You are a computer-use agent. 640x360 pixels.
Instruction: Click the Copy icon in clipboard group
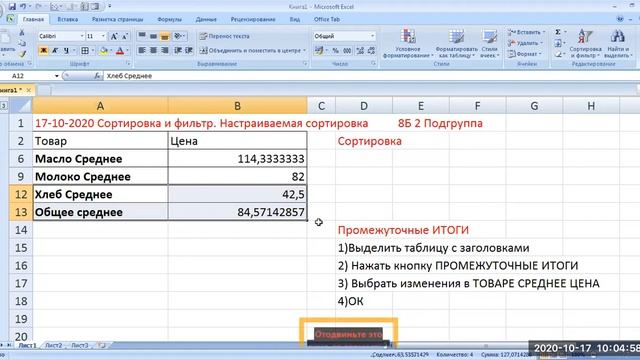(x=22, y=43)
